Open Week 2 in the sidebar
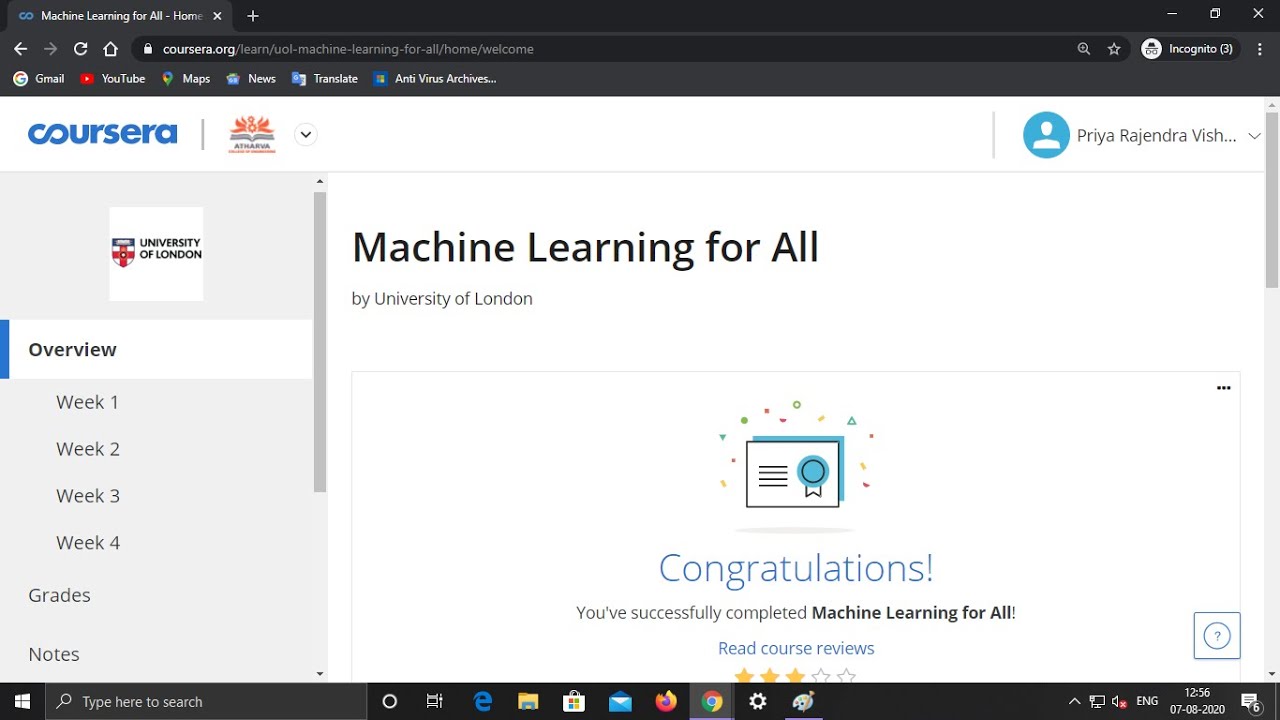This screenshot has height=720, width=1280. click(x=88, y=449)
